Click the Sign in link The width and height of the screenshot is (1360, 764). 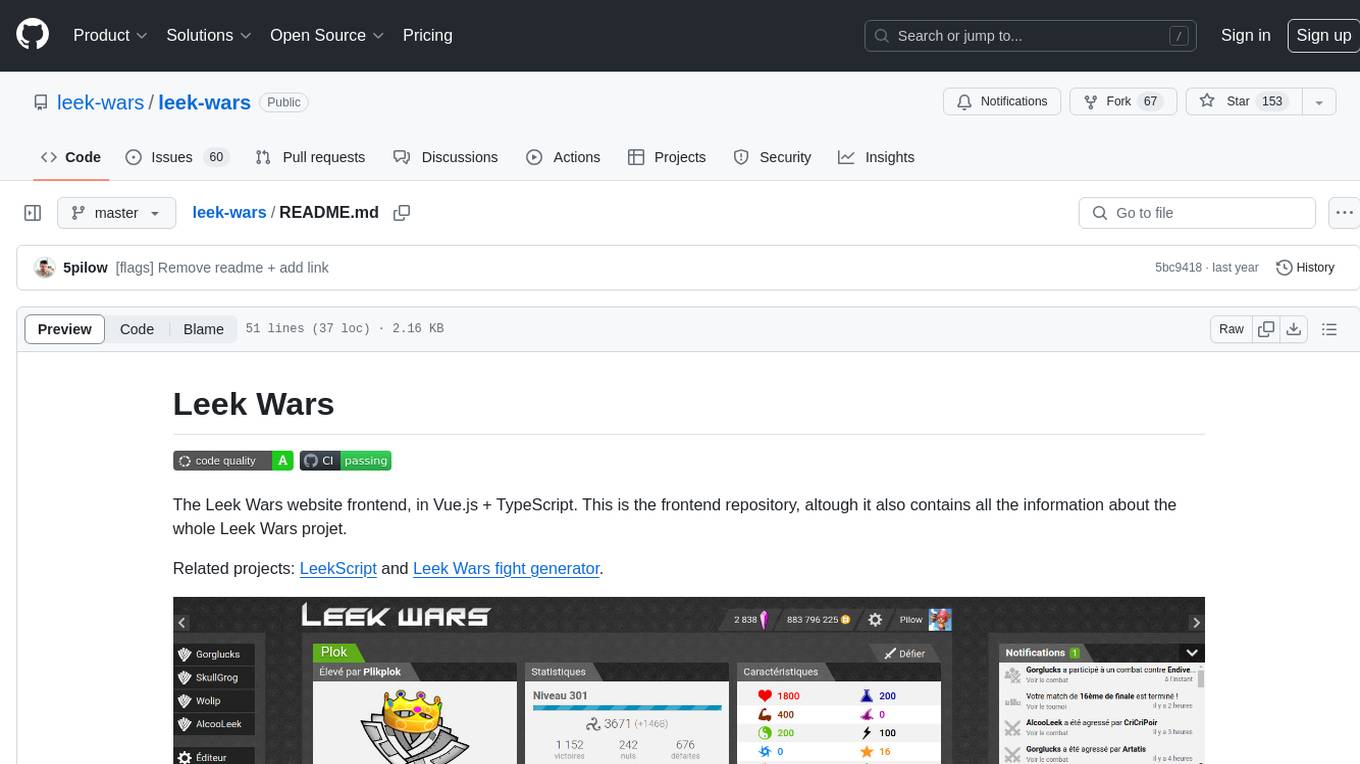pos(1245,35)
